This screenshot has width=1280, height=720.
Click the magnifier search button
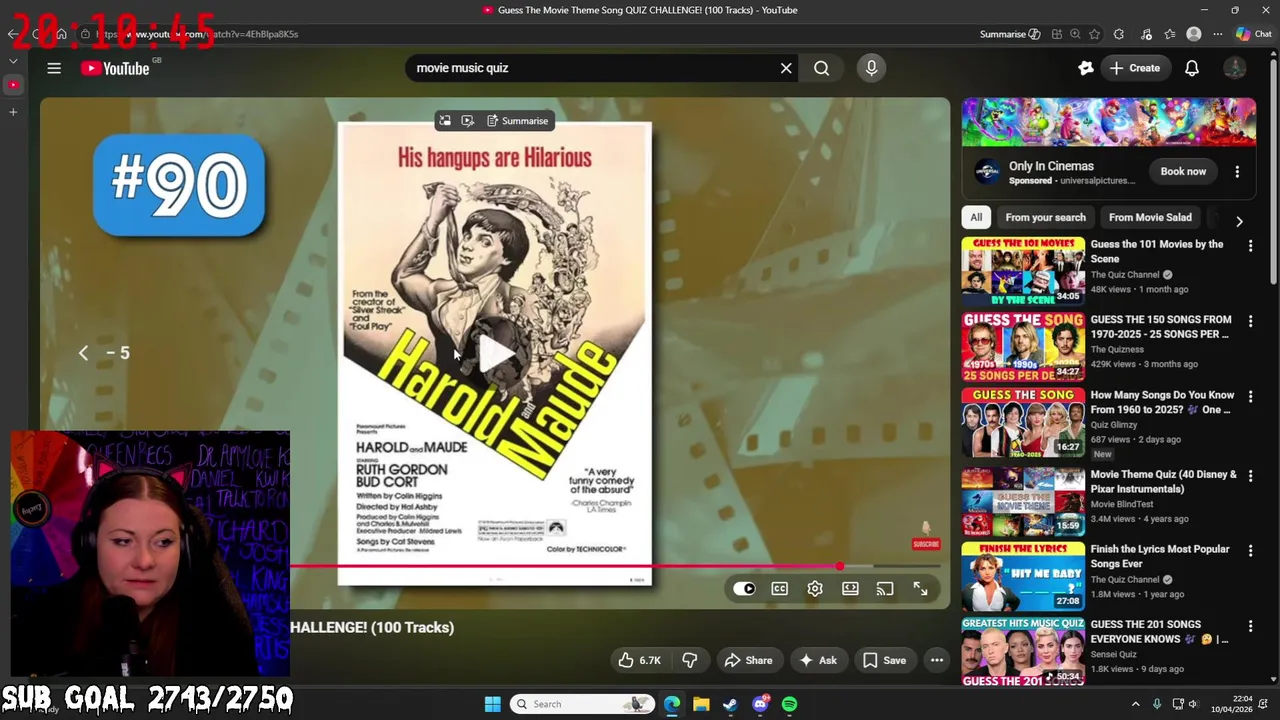pyautogui.click(x=821, y=68)
